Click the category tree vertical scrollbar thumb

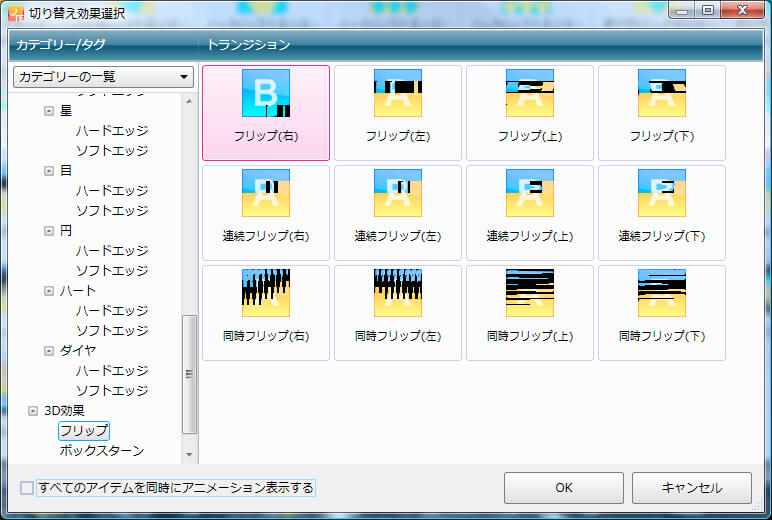tap(189, 374)
